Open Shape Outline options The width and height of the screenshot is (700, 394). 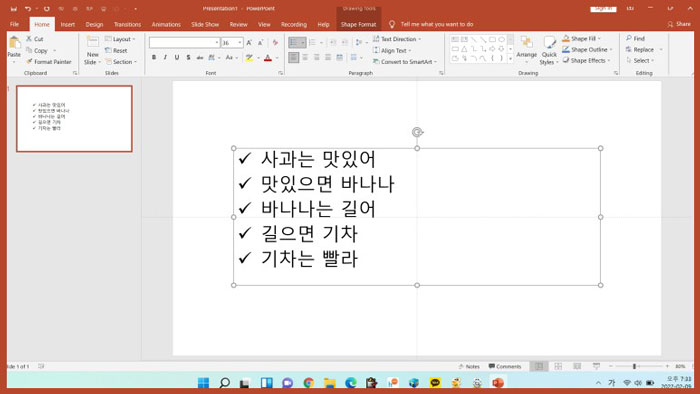pyautogui.click(x=588, y=49)
